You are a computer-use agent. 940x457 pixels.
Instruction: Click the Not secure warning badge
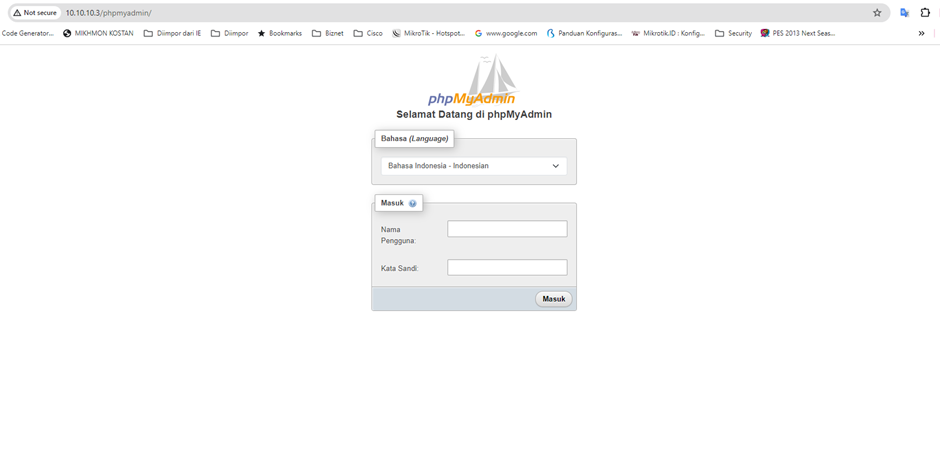click(x=35, y=13)
